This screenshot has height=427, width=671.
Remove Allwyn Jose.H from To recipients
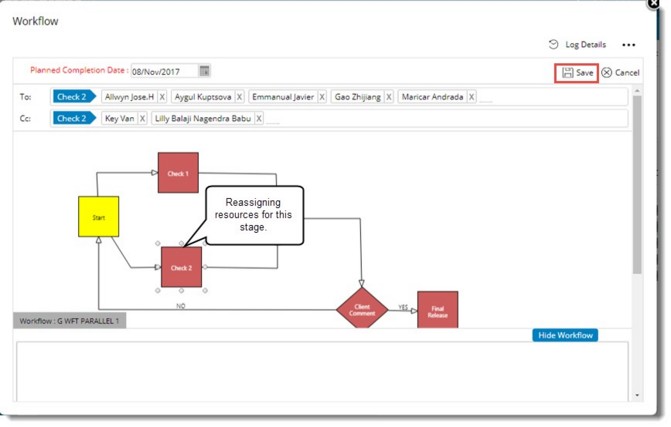coord(162,97)
